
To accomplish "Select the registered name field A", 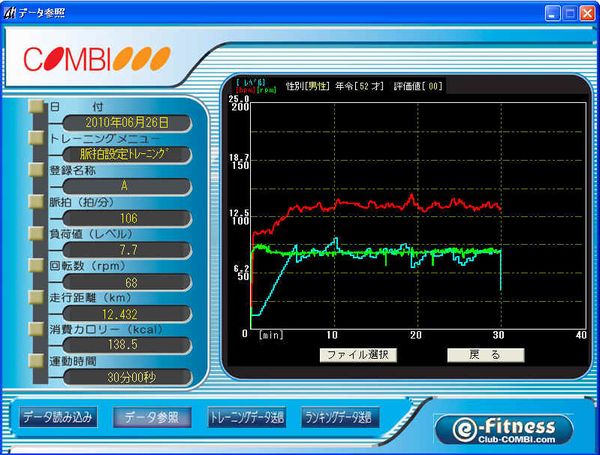I will click(x=127, y=186).
